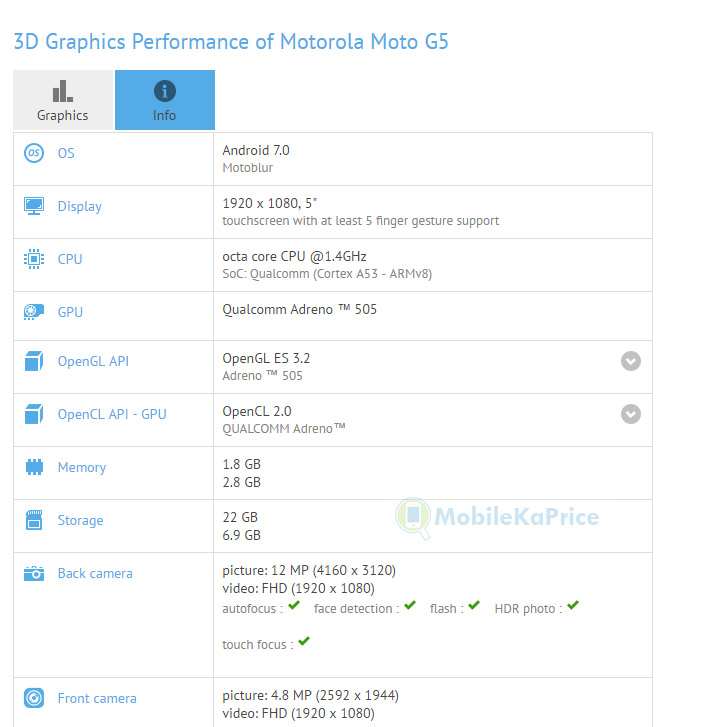Click the Storage label
The height and width of the screenshot is (727, 725).
pos(81,520)
